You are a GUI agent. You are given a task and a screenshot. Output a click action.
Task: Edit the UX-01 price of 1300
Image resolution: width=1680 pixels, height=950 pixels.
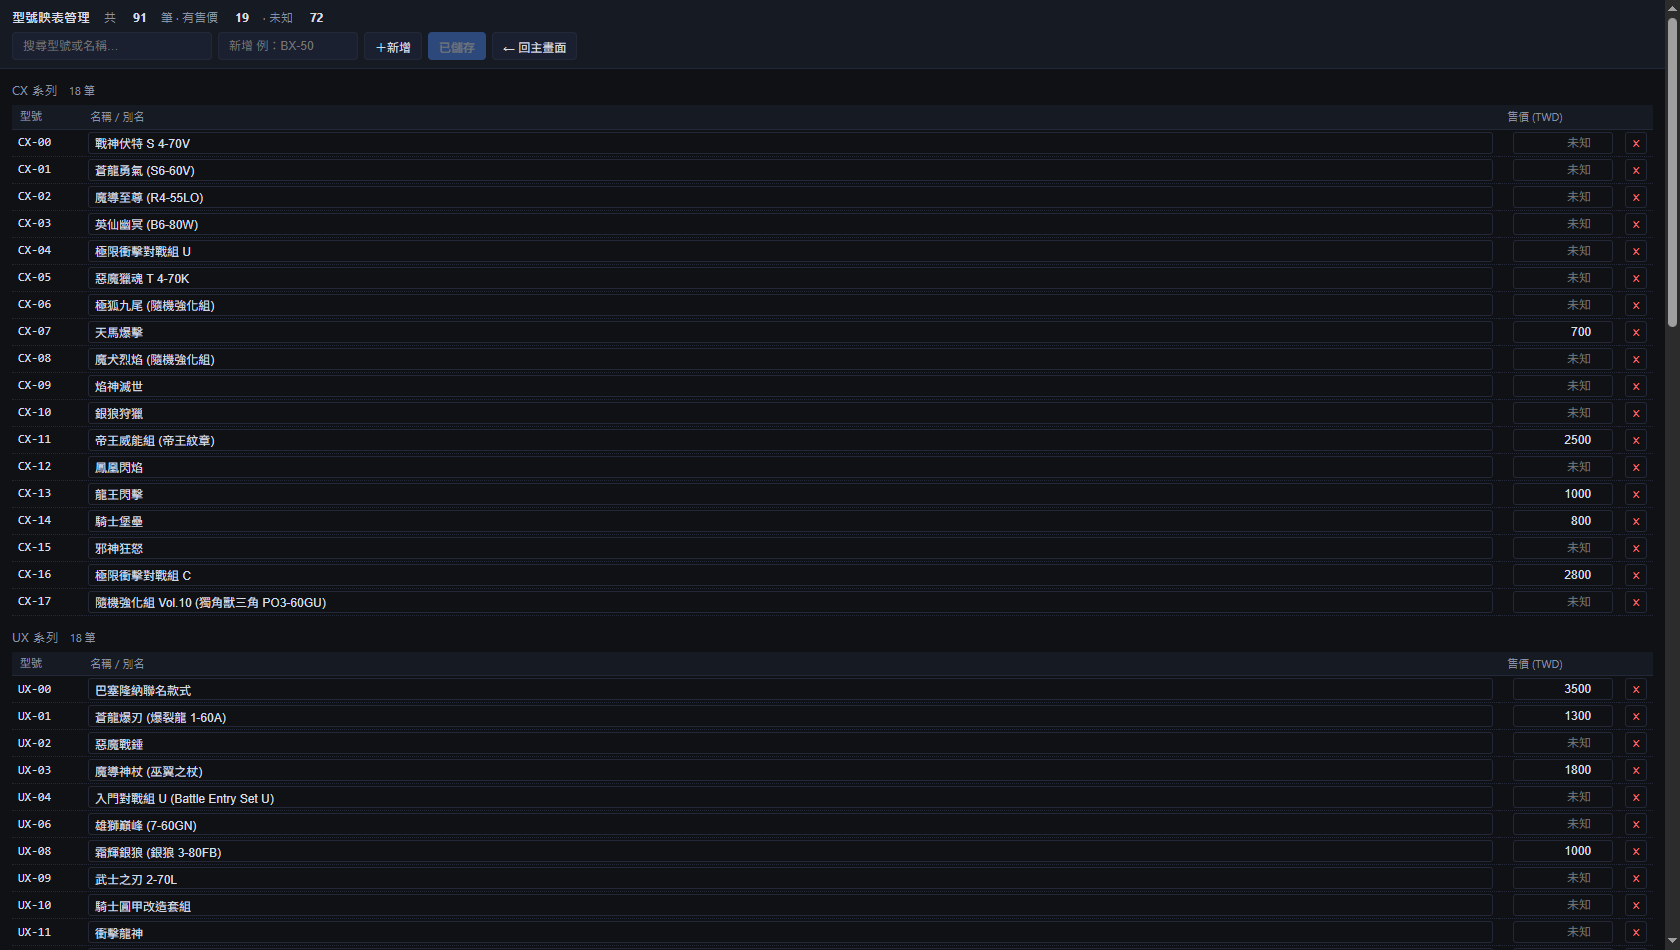click(x=1563, y=716)
